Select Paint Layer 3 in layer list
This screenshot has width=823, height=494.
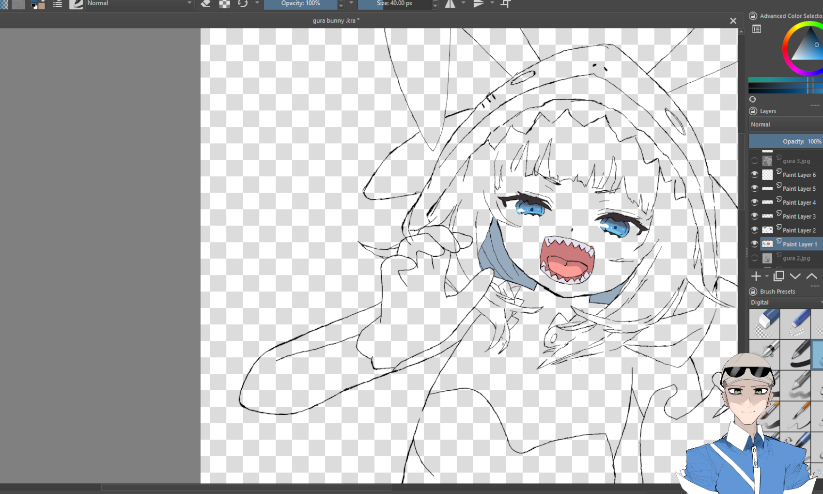tap(799, 216)
